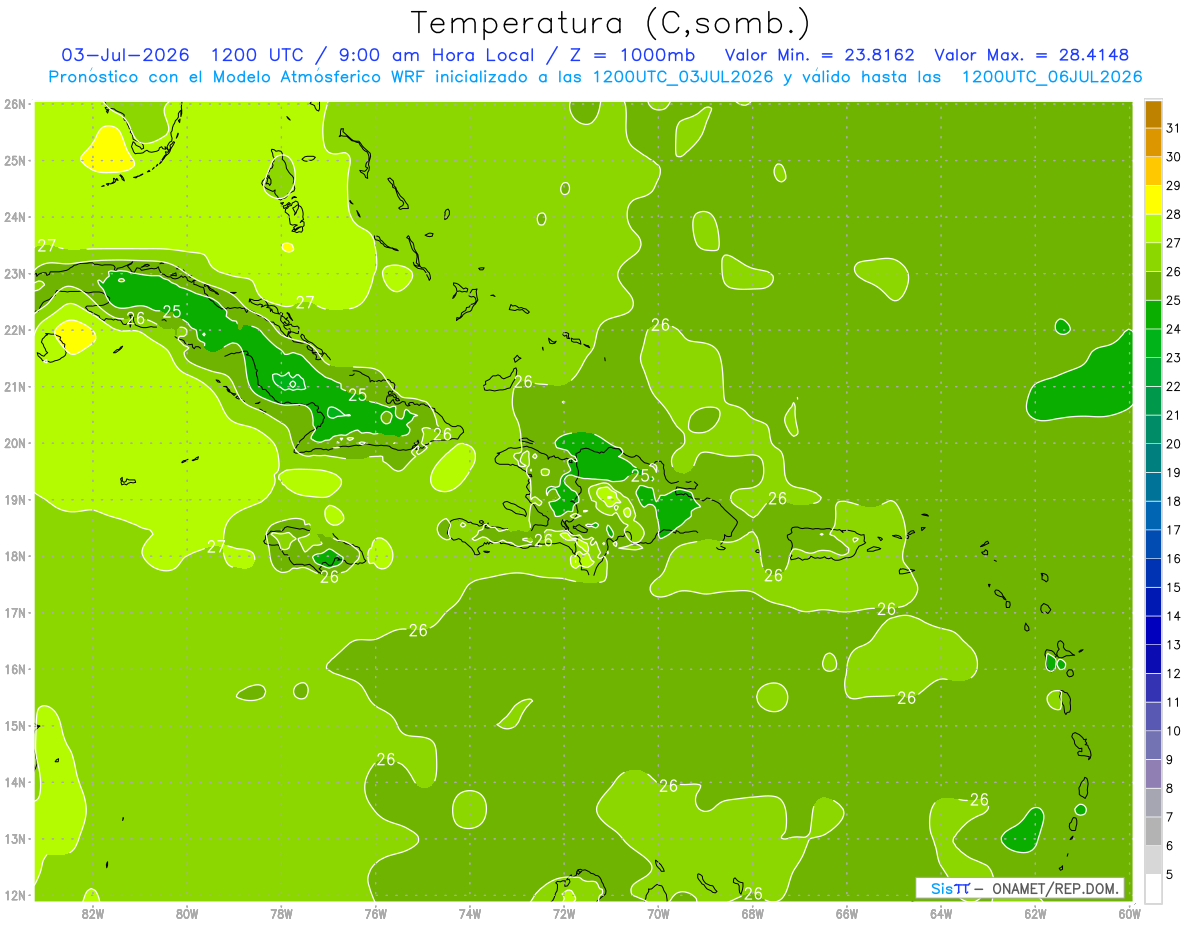Click the '14N' latitude axis label

(15, 782)
